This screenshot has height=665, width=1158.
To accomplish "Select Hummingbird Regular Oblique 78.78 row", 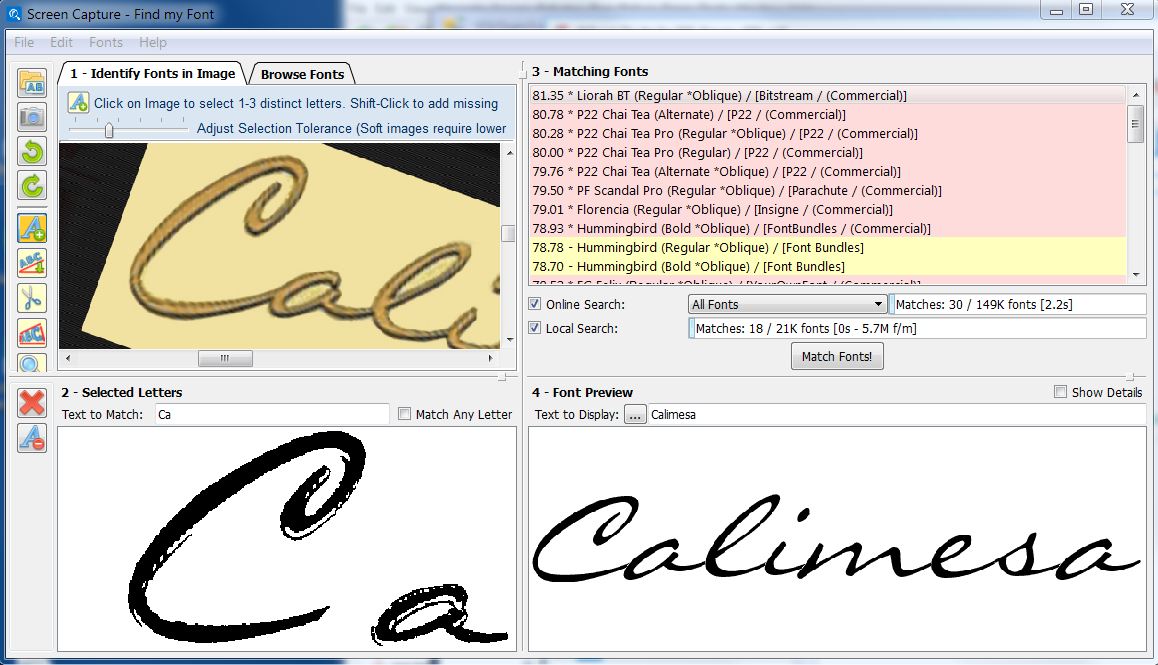I will pos(827,248).
